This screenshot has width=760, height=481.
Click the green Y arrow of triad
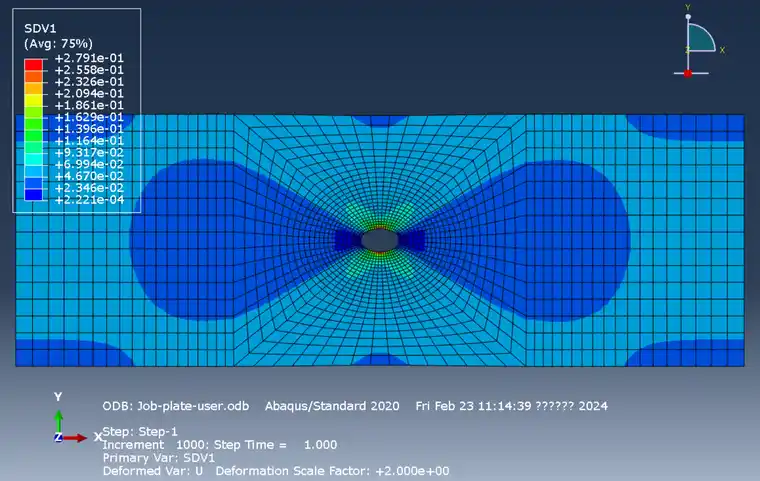coord(59,421)
